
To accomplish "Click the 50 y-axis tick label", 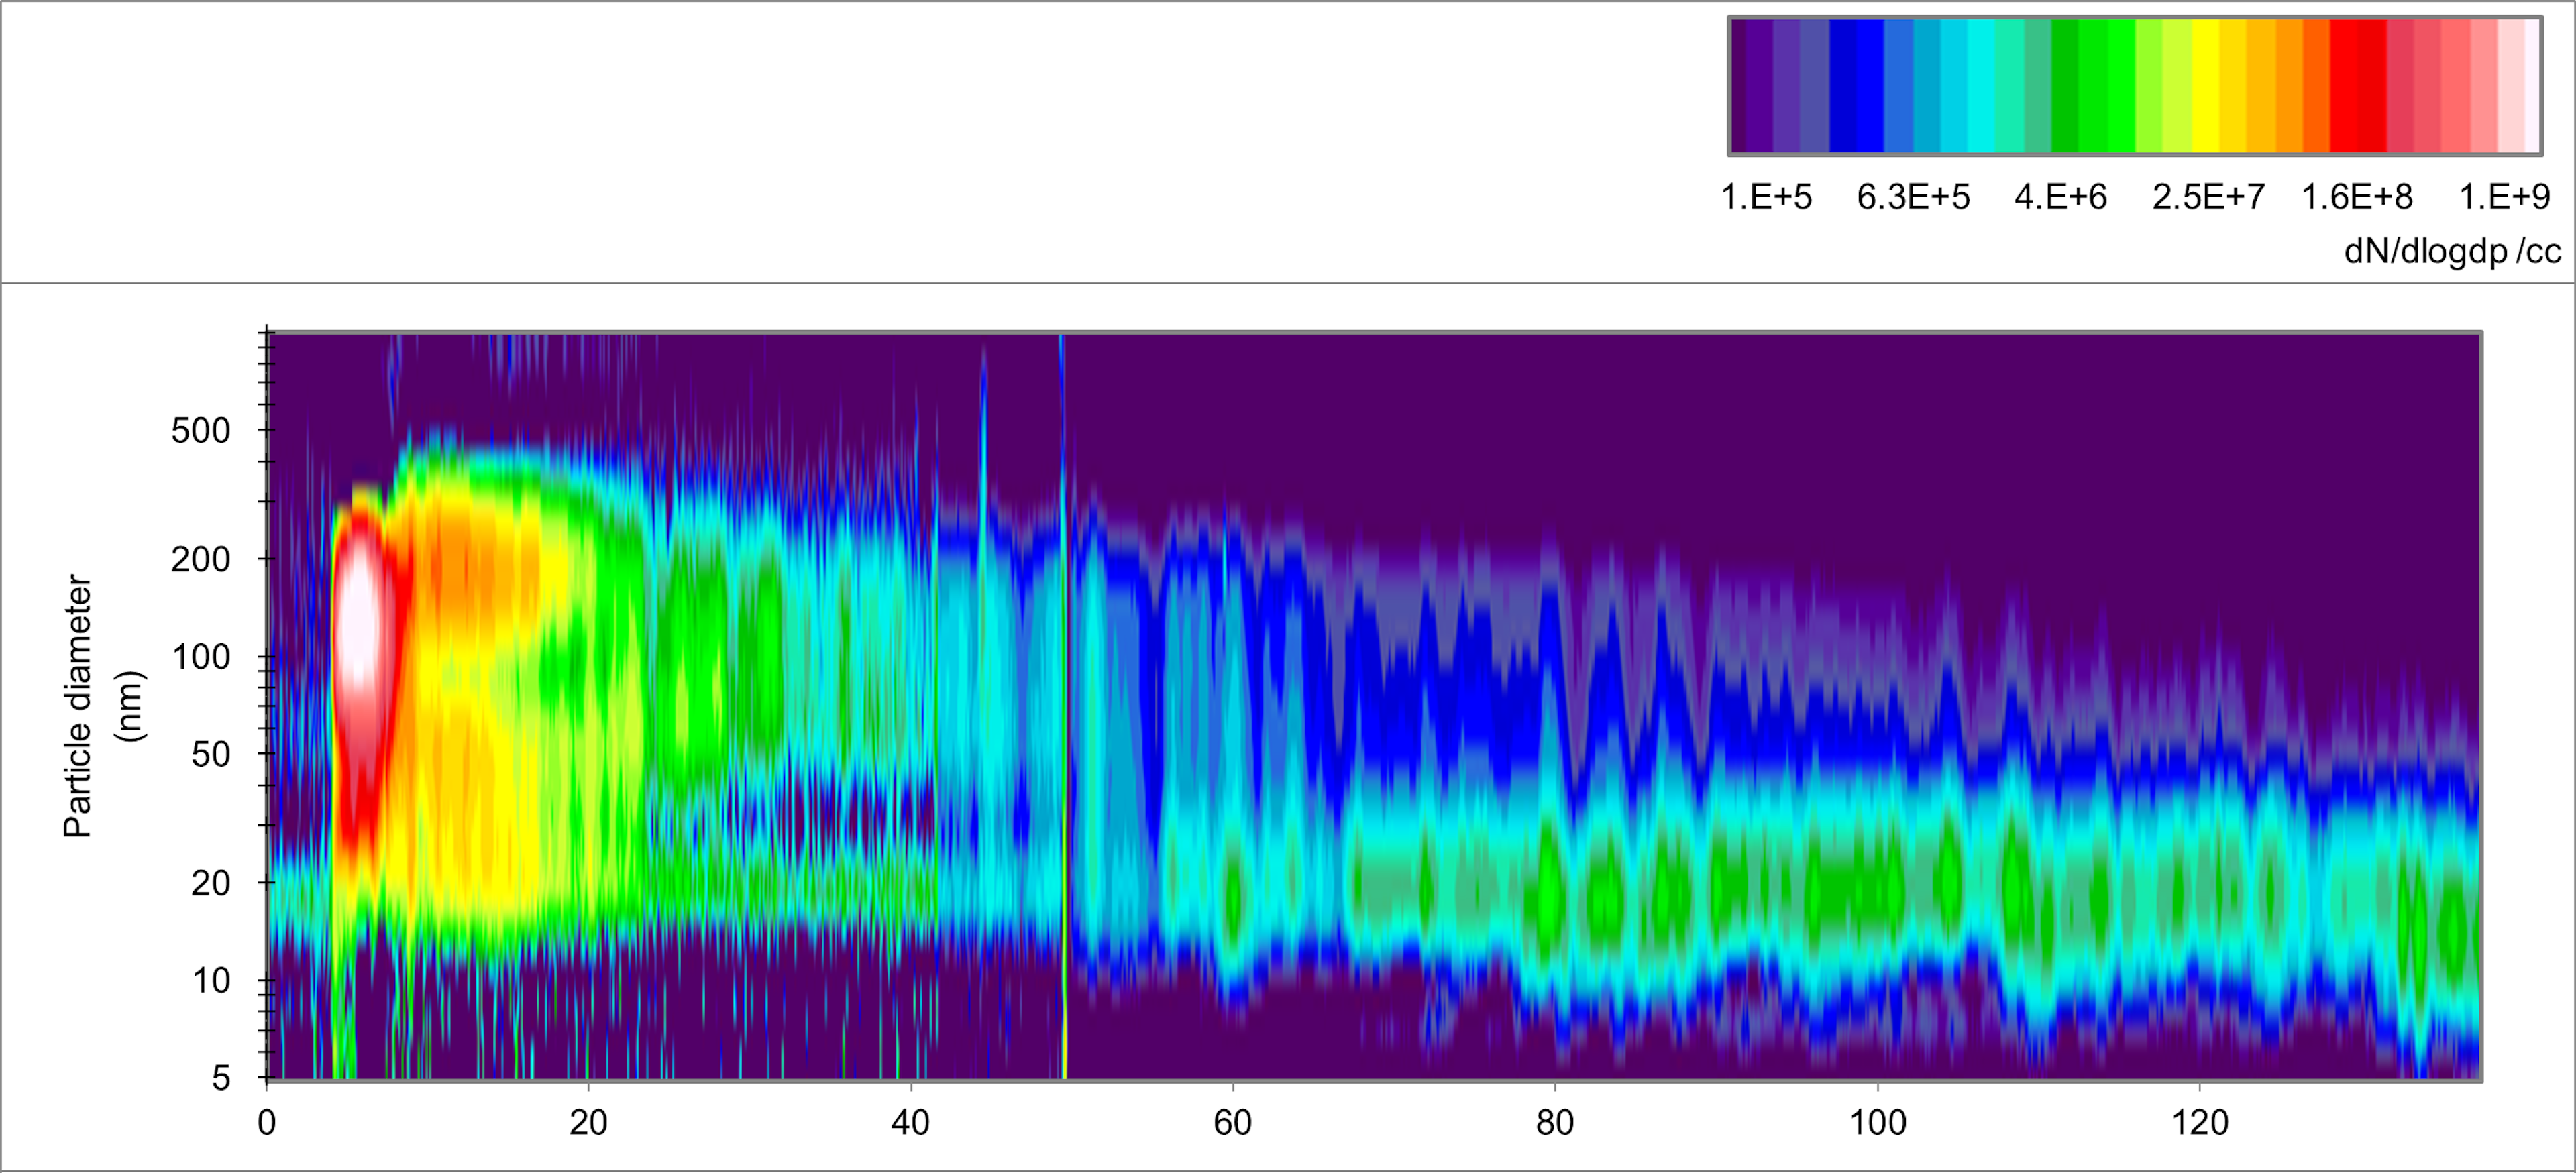I will [211, 754].
